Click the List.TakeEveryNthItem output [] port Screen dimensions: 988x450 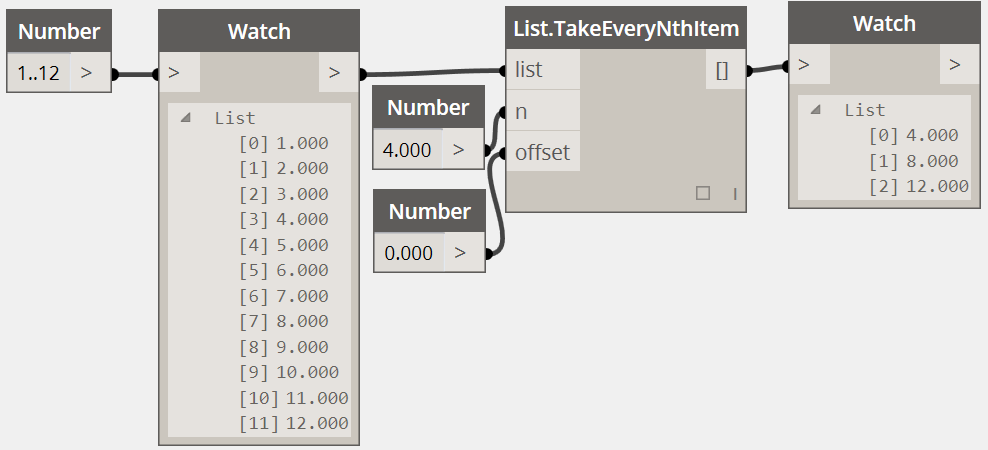[722, 71]
